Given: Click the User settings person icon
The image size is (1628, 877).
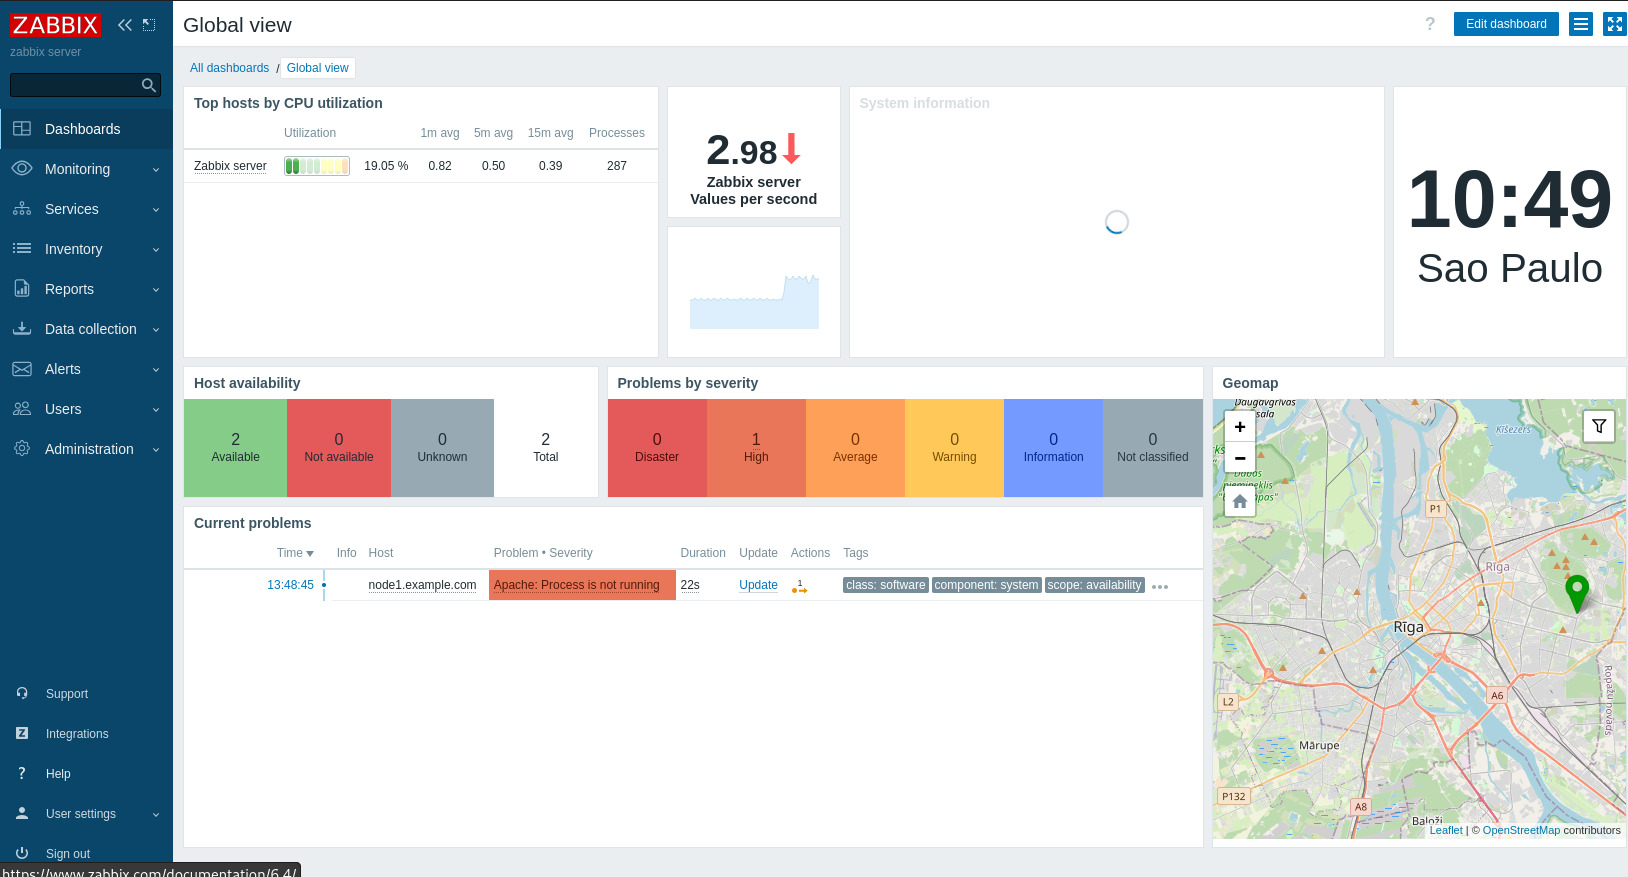Looking at the screenshot, I should pos(22,813).
